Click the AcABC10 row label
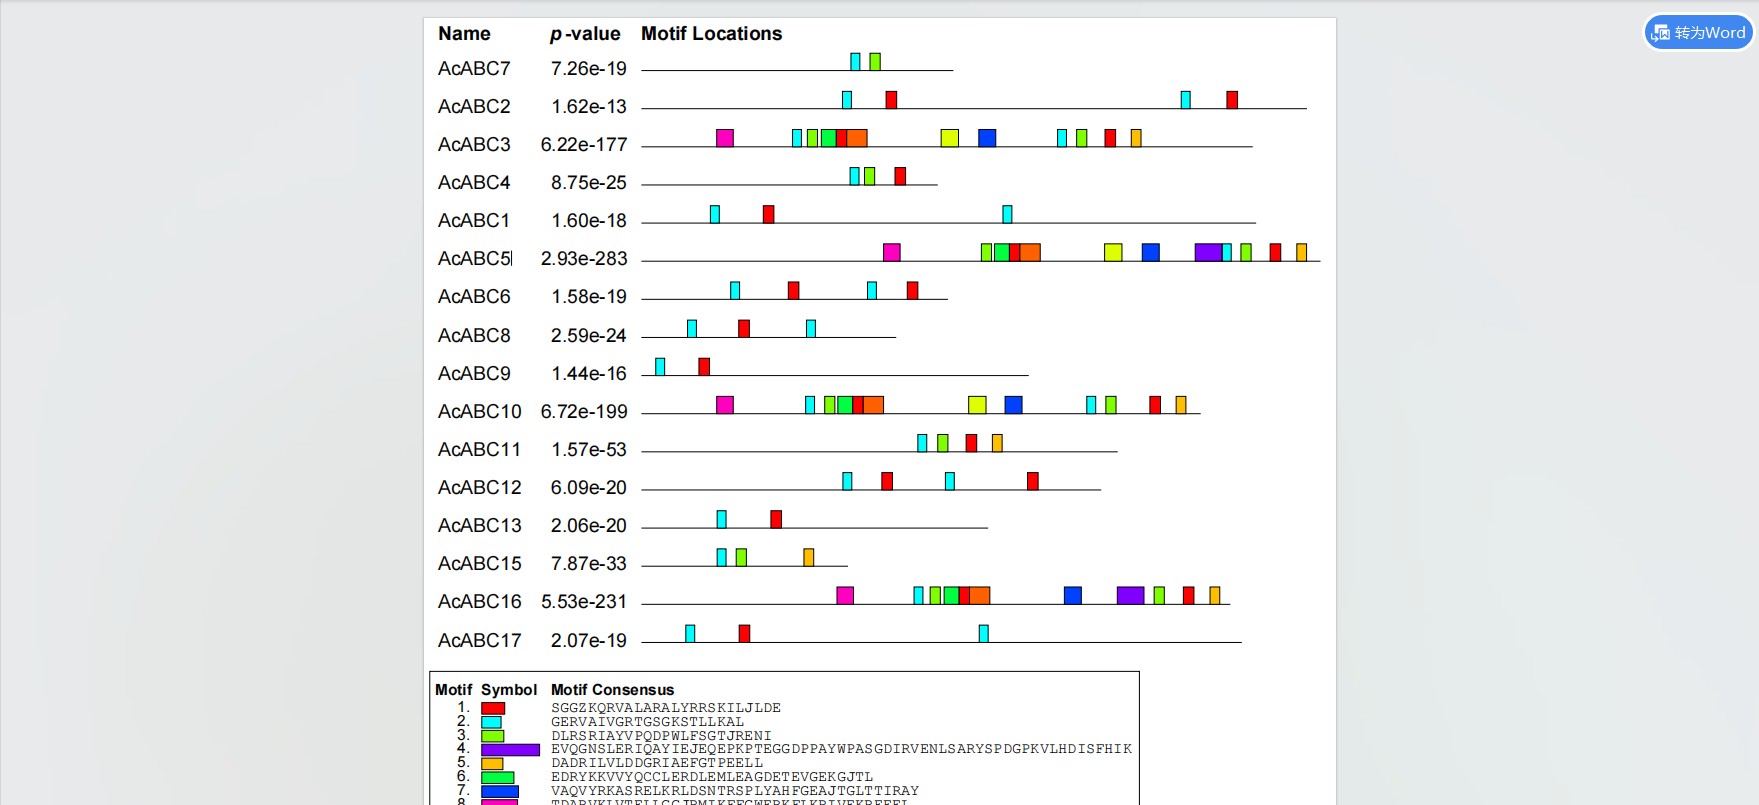This screenshot has width=1759, height=805. point(480,412)
